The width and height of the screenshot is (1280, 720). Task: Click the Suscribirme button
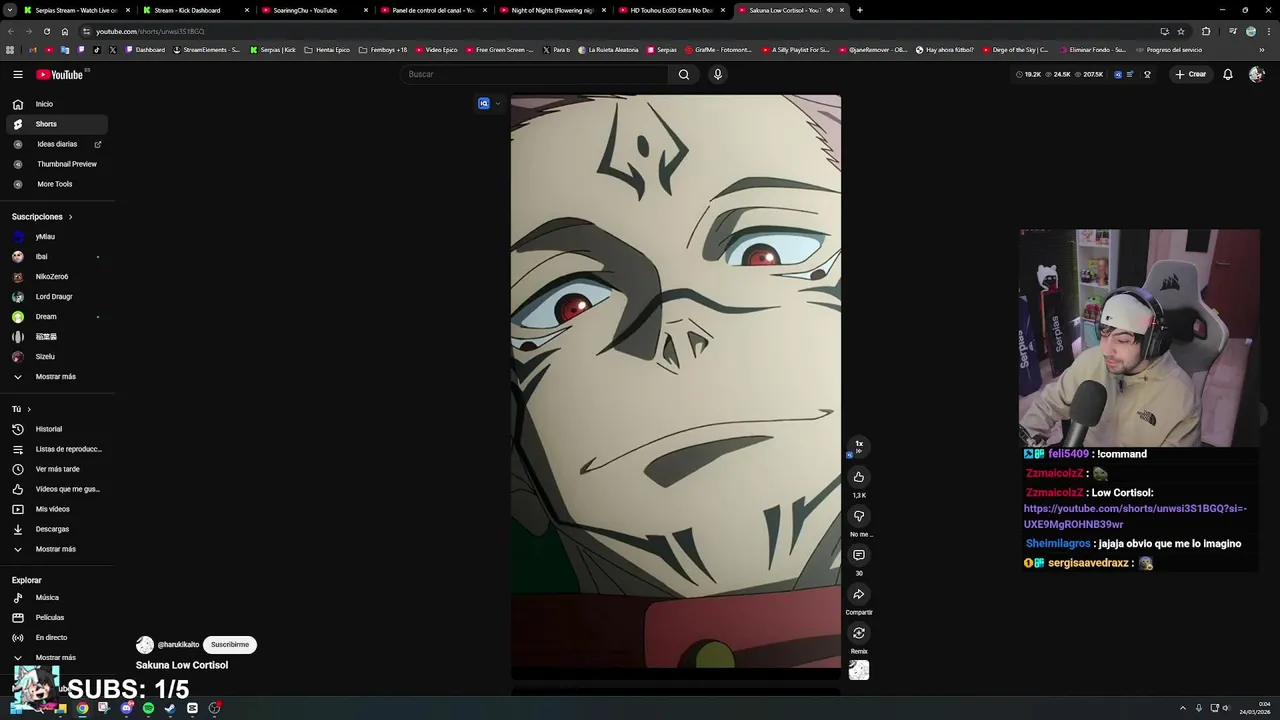[x=230, y=645]
